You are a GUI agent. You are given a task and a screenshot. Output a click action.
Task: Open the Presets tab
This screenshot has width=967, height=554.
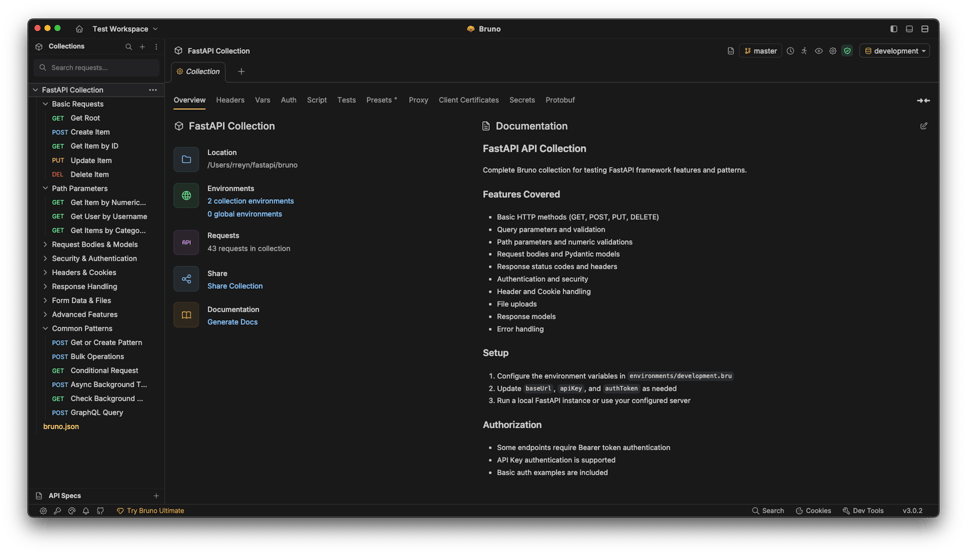click(381, 100)
